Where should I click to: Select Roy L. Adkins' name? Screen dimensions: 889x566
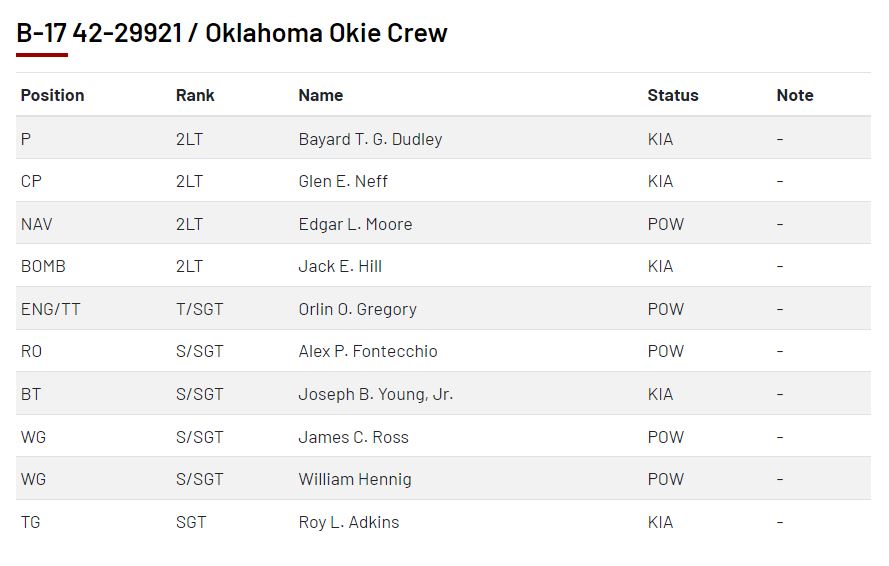[348, 522]
